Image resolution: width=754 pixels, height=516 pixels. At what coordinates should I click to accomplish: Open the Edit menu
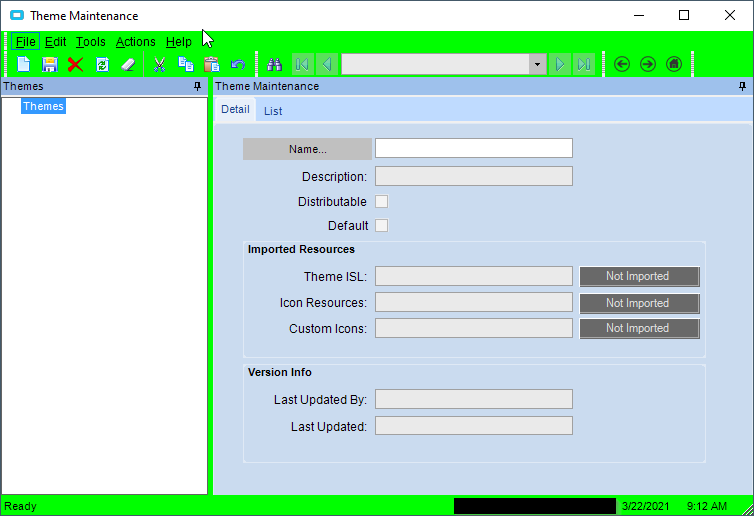pos(55,42)
